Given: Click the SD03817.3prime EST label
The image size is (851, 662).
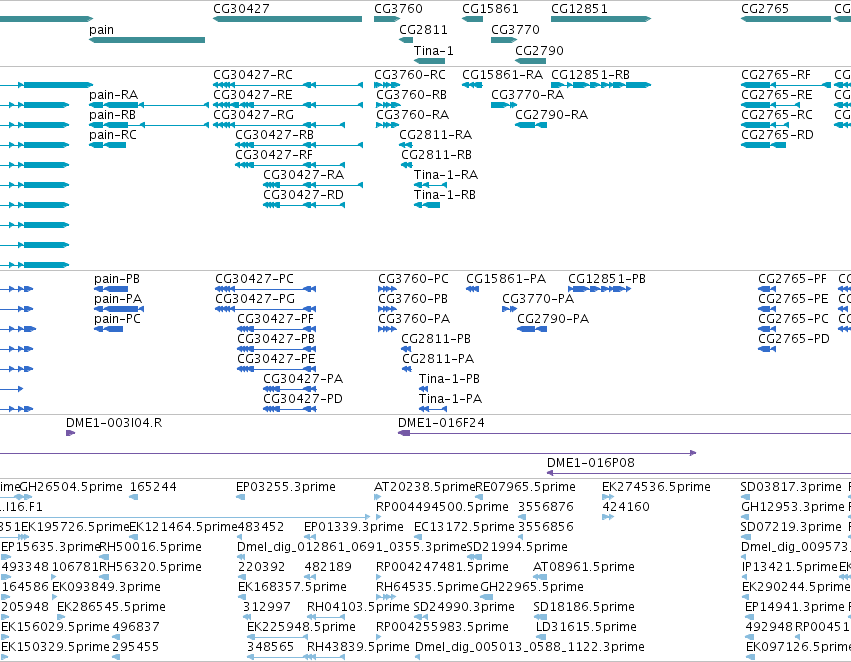Looking at the screenshot, I should click(791, 487).
